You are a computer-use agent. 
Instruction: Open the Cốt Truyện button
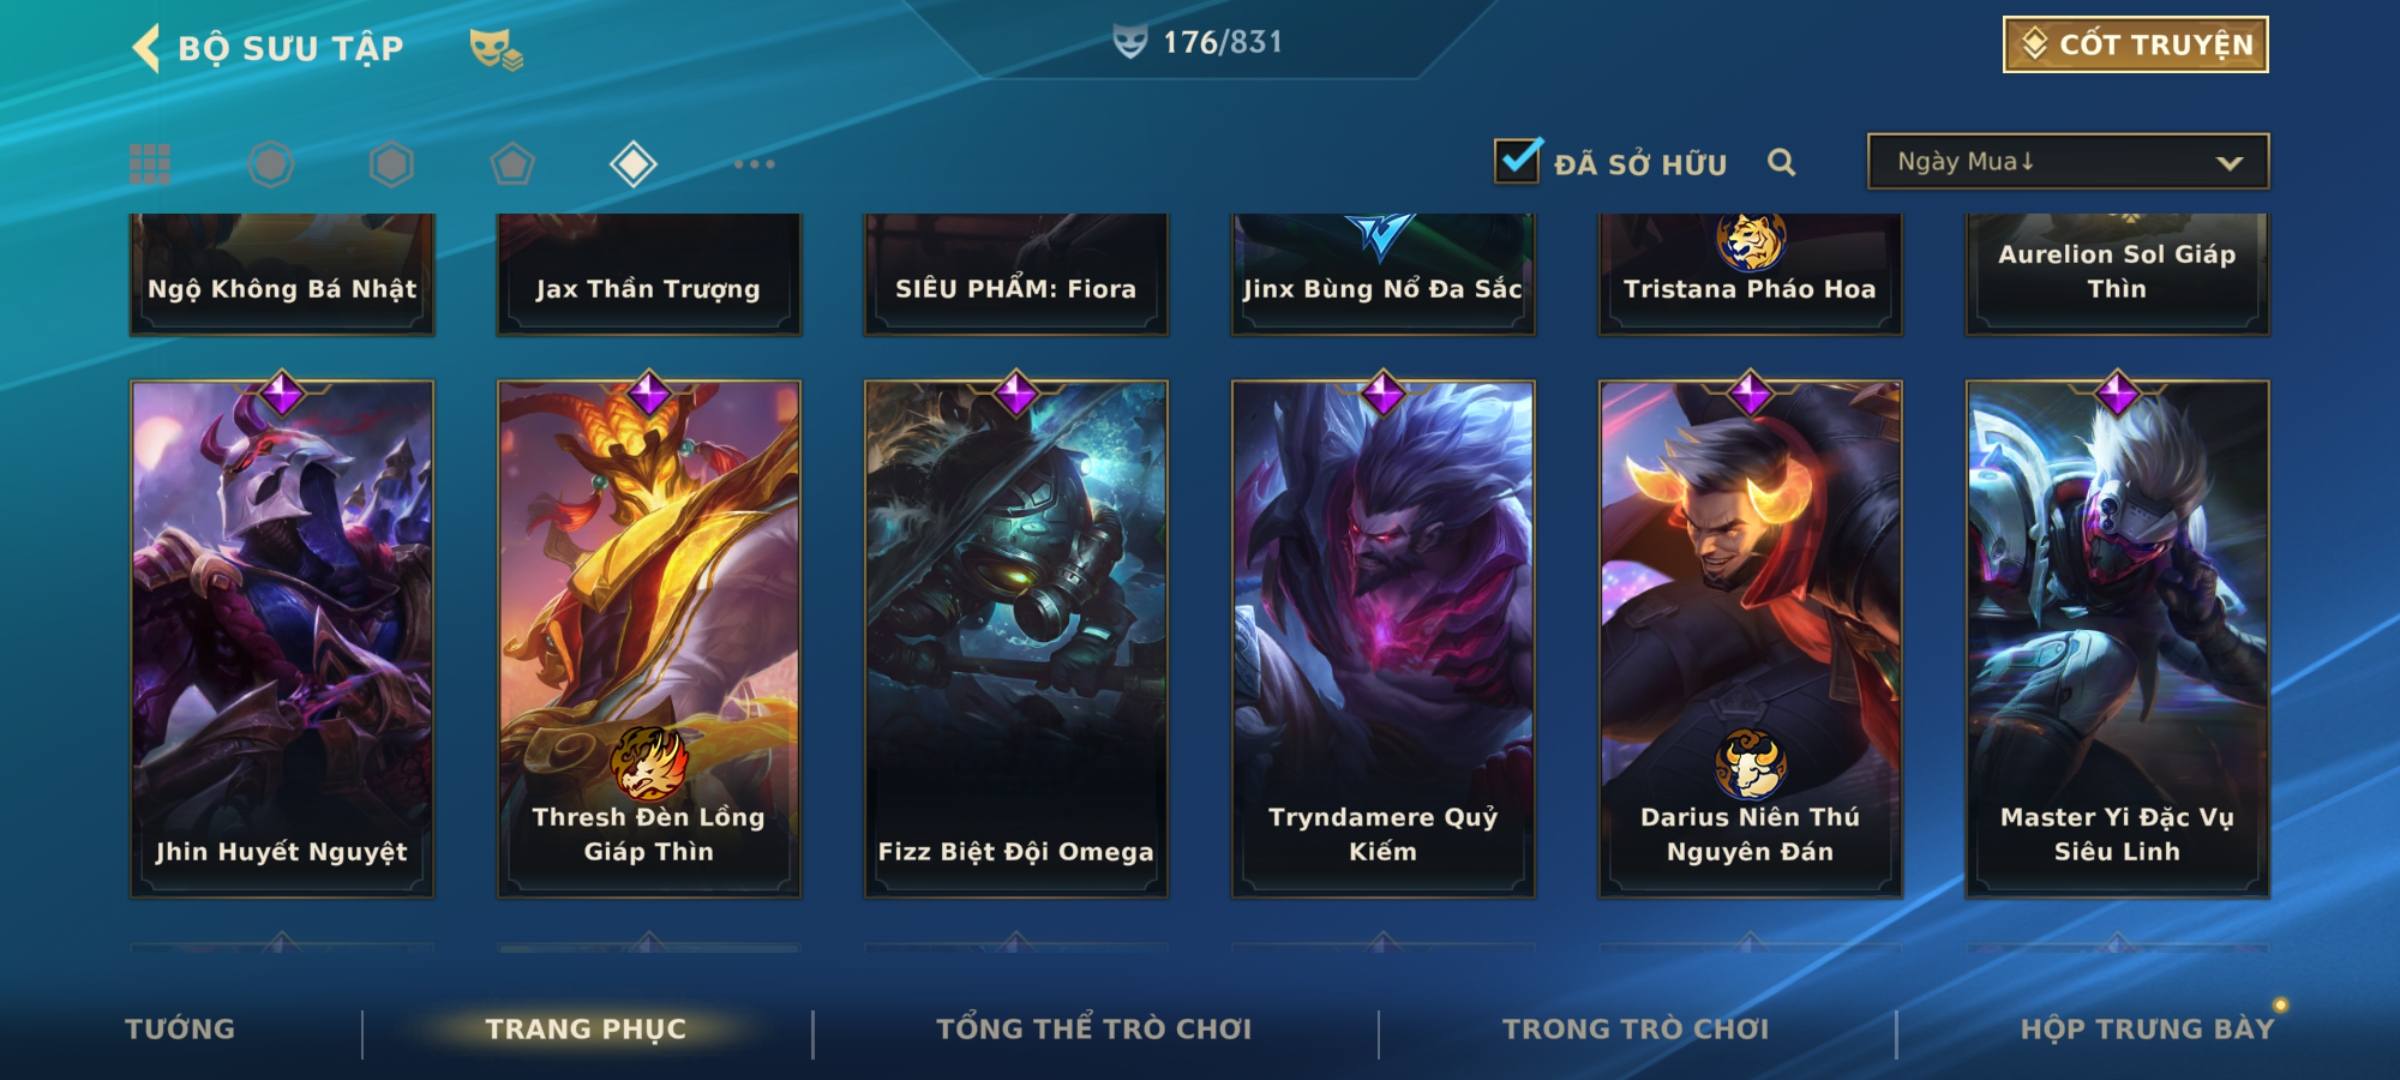[x=2135, y=44]
